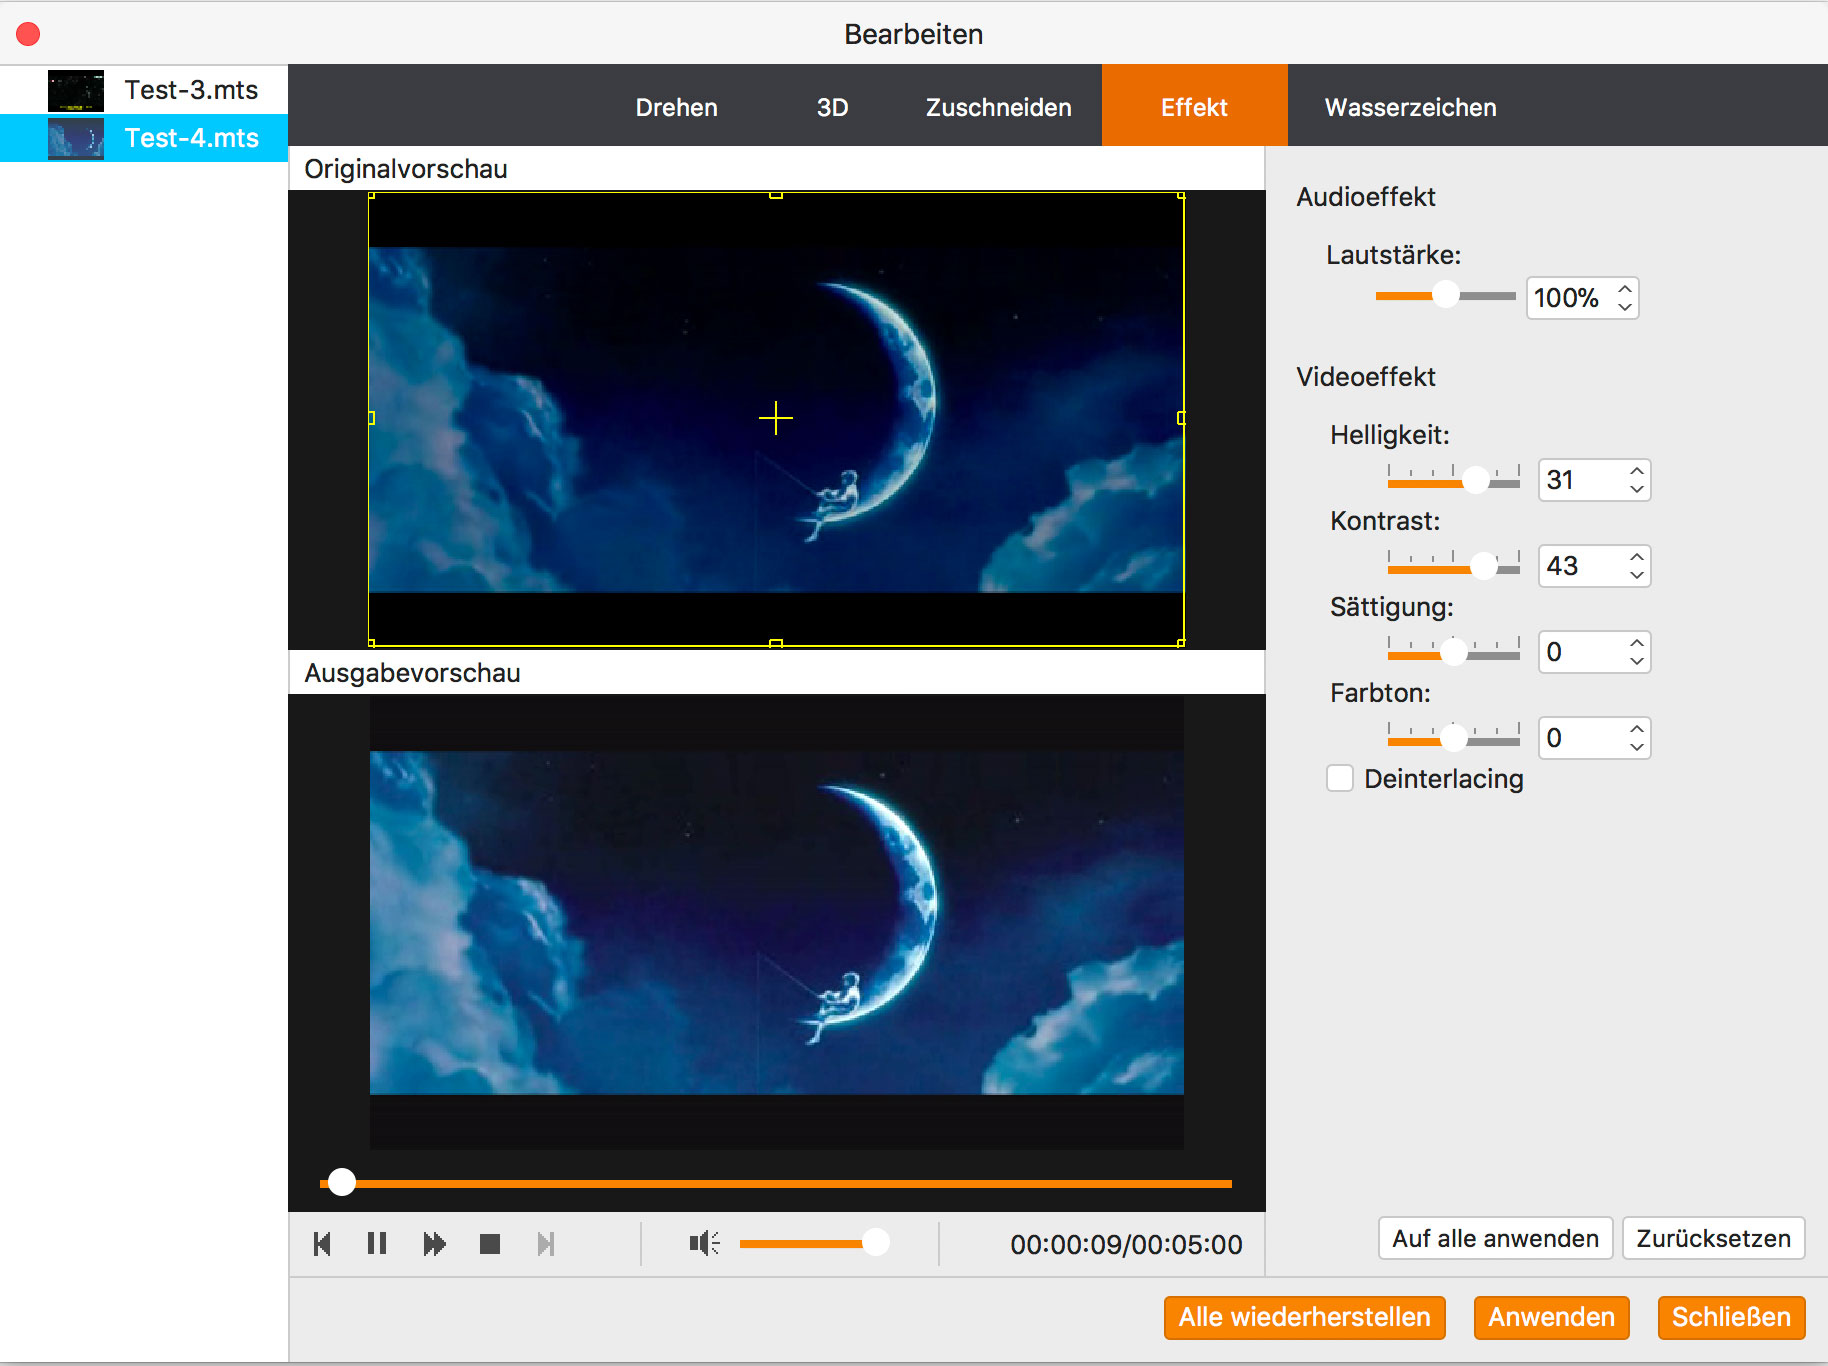Click the Farbton slider handle
Screen dimensions: 1828x1366
click(1454, 739)
